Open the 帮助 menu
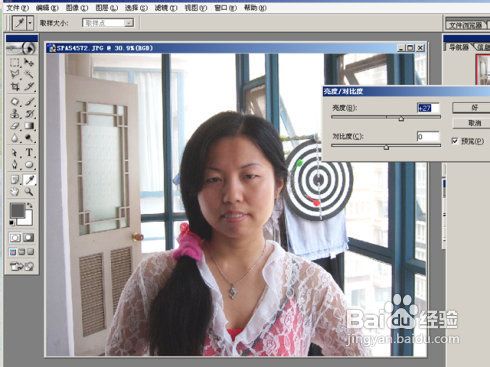The height and width of the screenshot is (367, 490). [255, 7]
